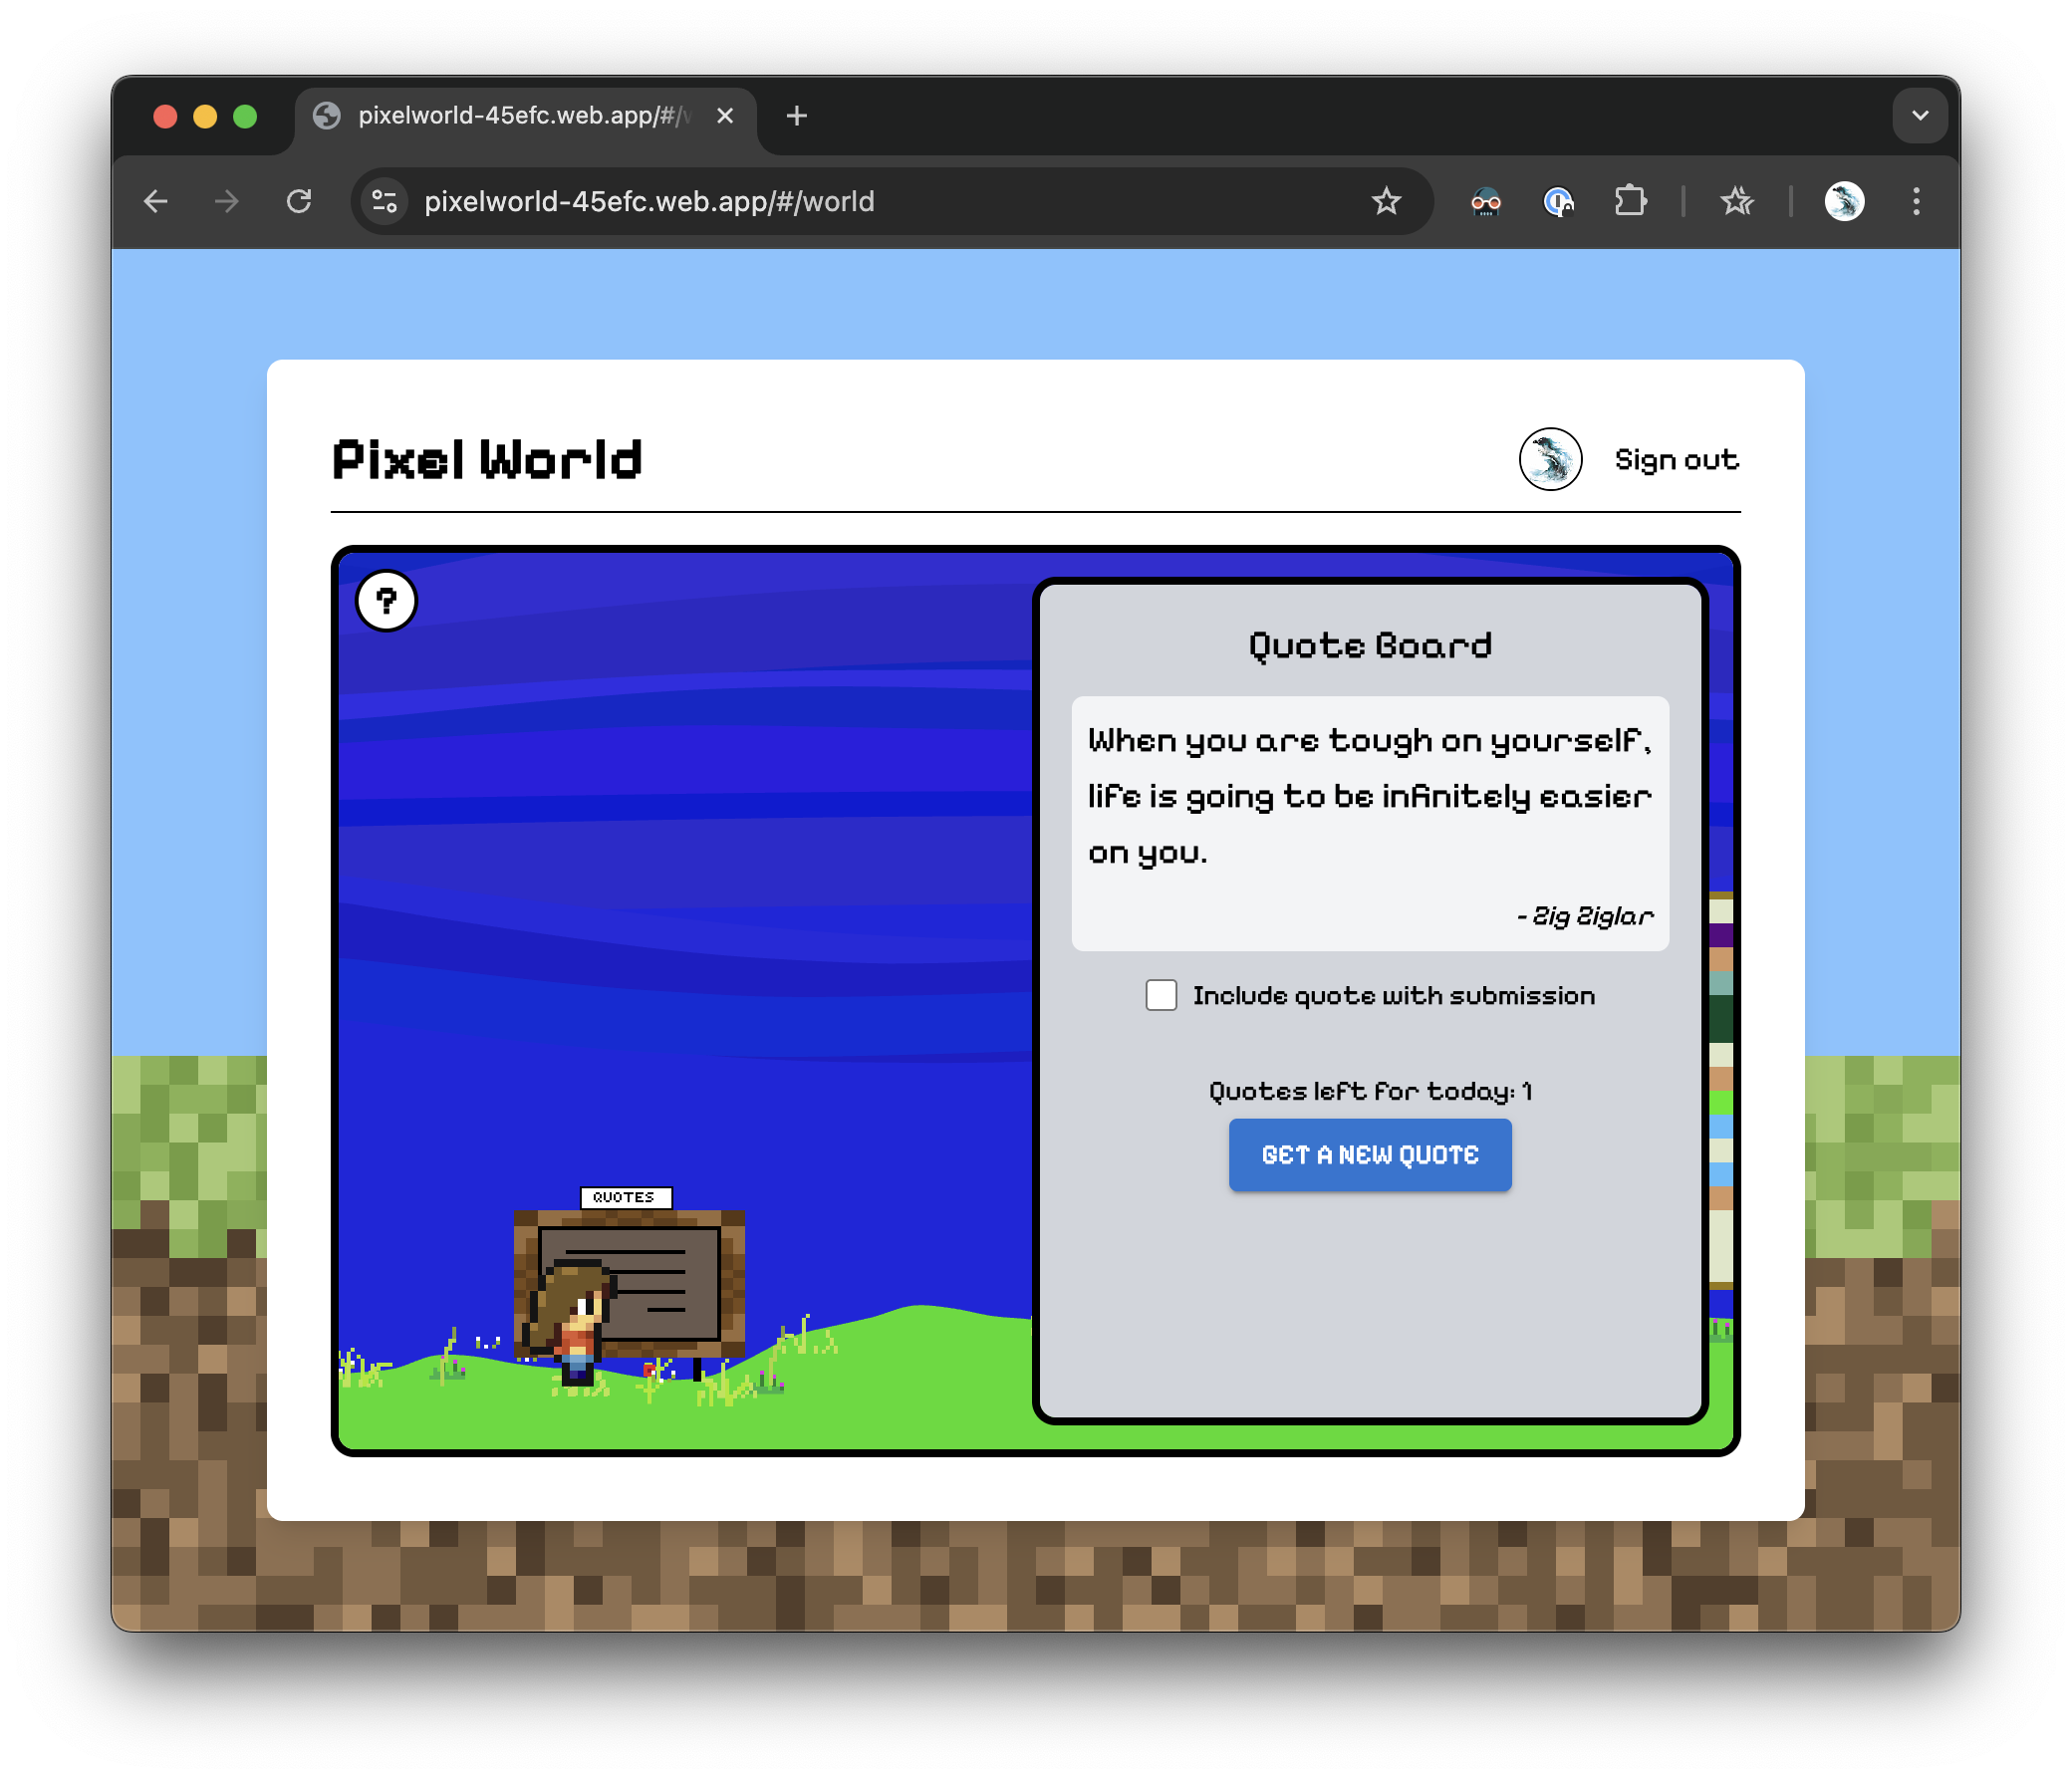Click the question mark help icon
The width and height of the screenshot is (2072, 1779).
click(x=386, y=601)
